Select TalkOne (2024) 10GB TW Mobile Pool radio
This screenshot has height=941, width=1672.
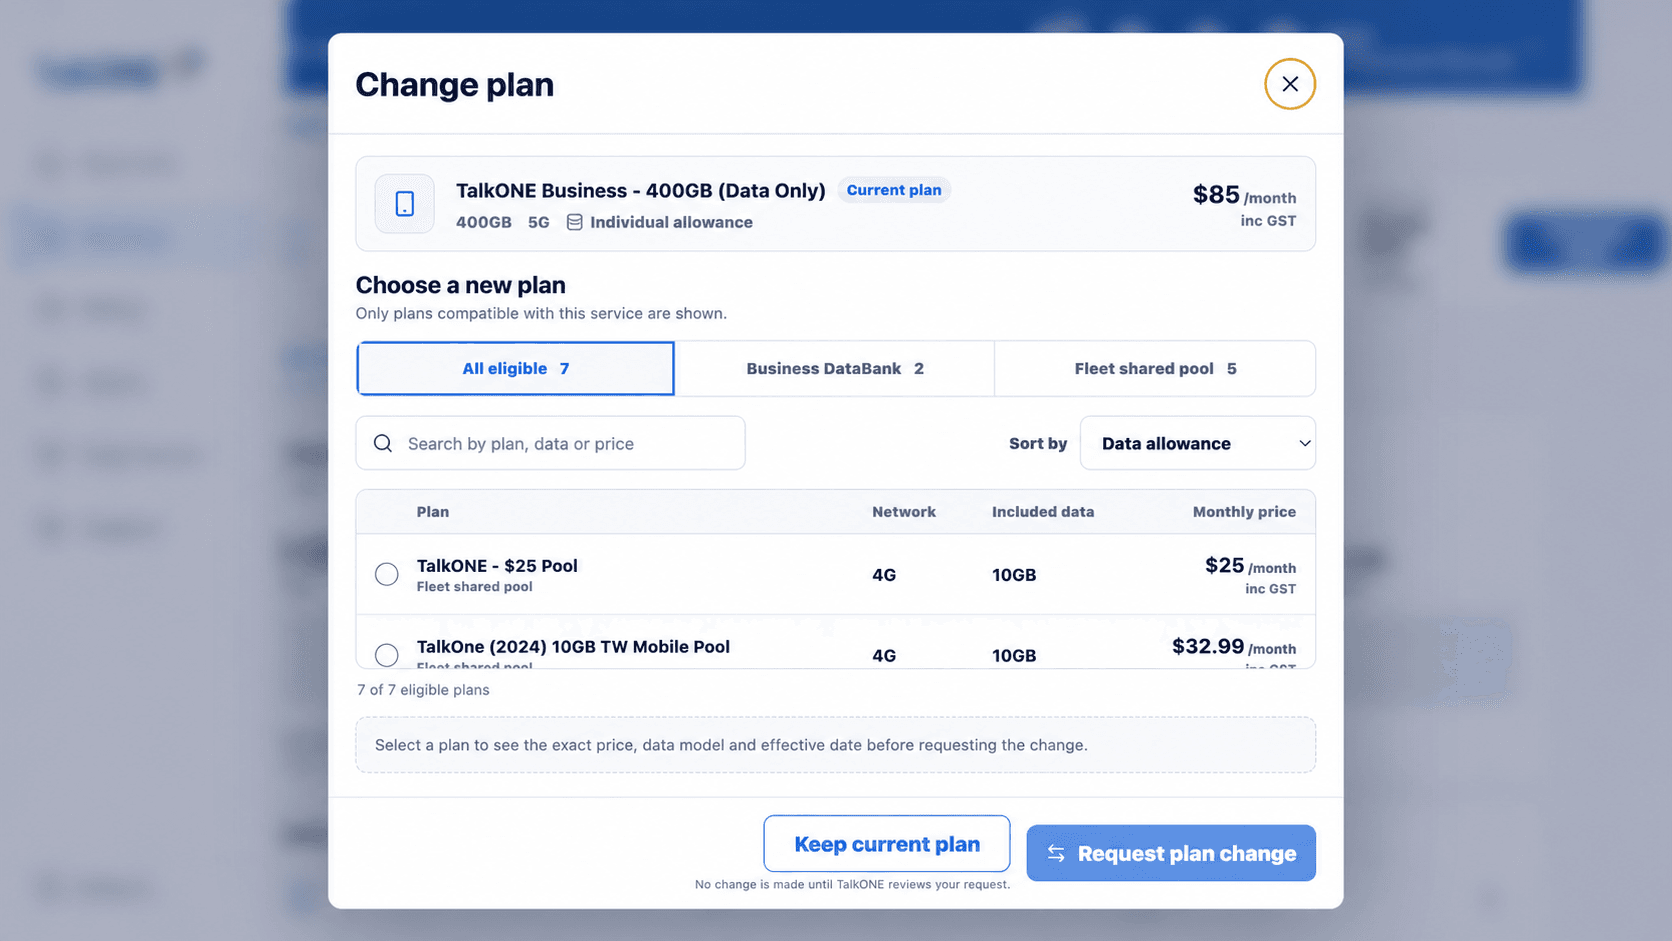pos(386,655)
